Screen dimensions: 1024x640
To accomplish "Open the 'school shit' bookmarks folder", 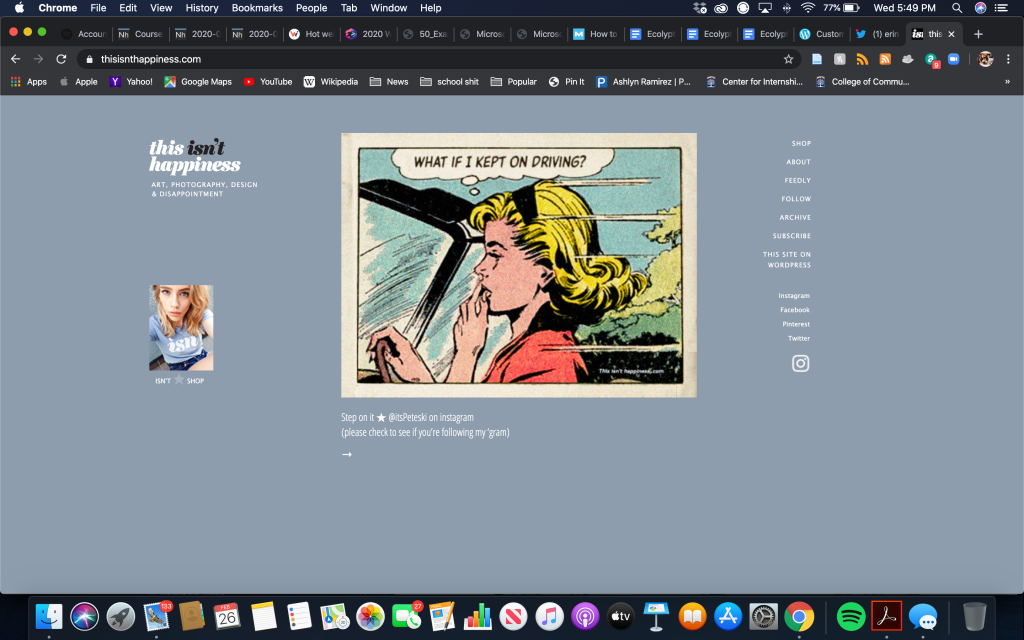I will (x=449, y=82).
